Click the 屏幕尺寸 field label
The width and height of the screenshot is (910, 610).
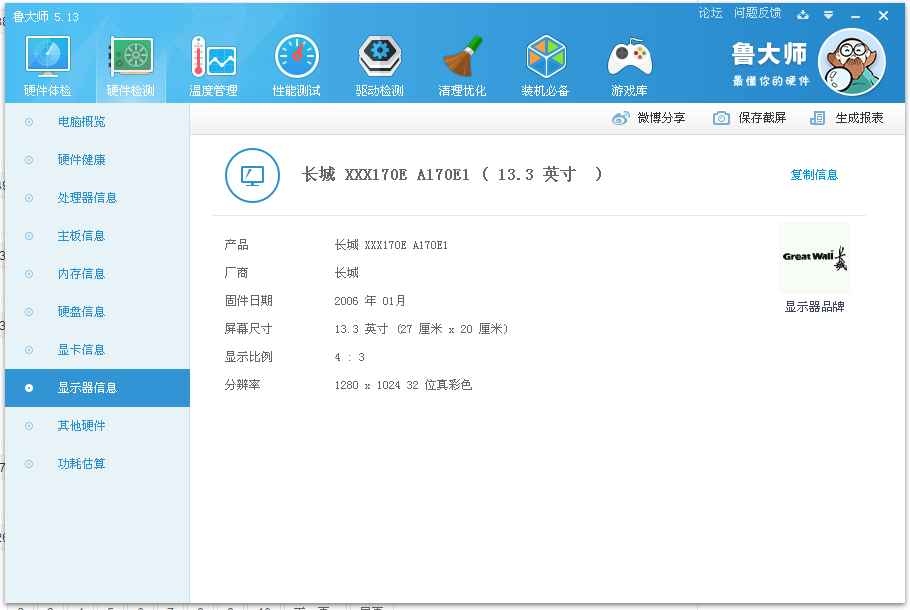pos(248,329)
